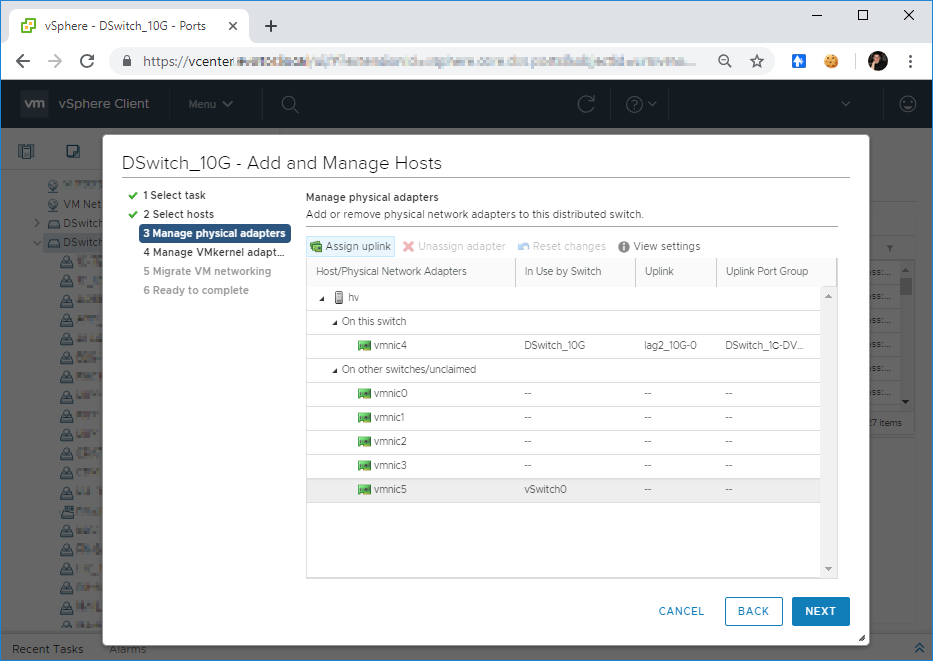The image size is (933, 661).
Task: Click the feedback smiley icon
Action: (x=907, y=104)
